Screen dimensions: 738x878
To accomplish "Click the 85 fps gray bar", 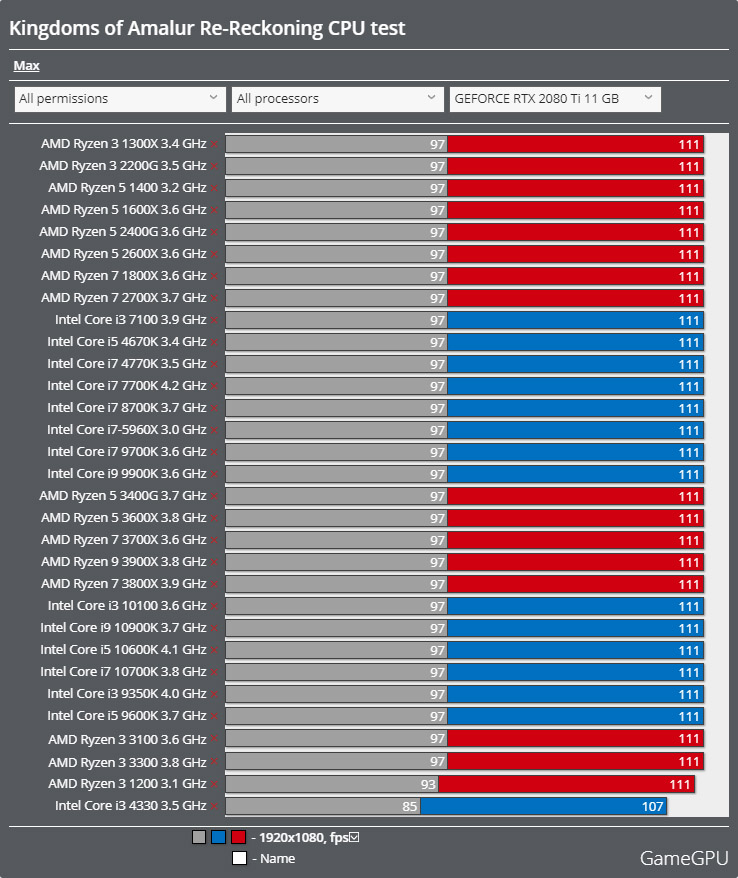I will pos(323,806).
